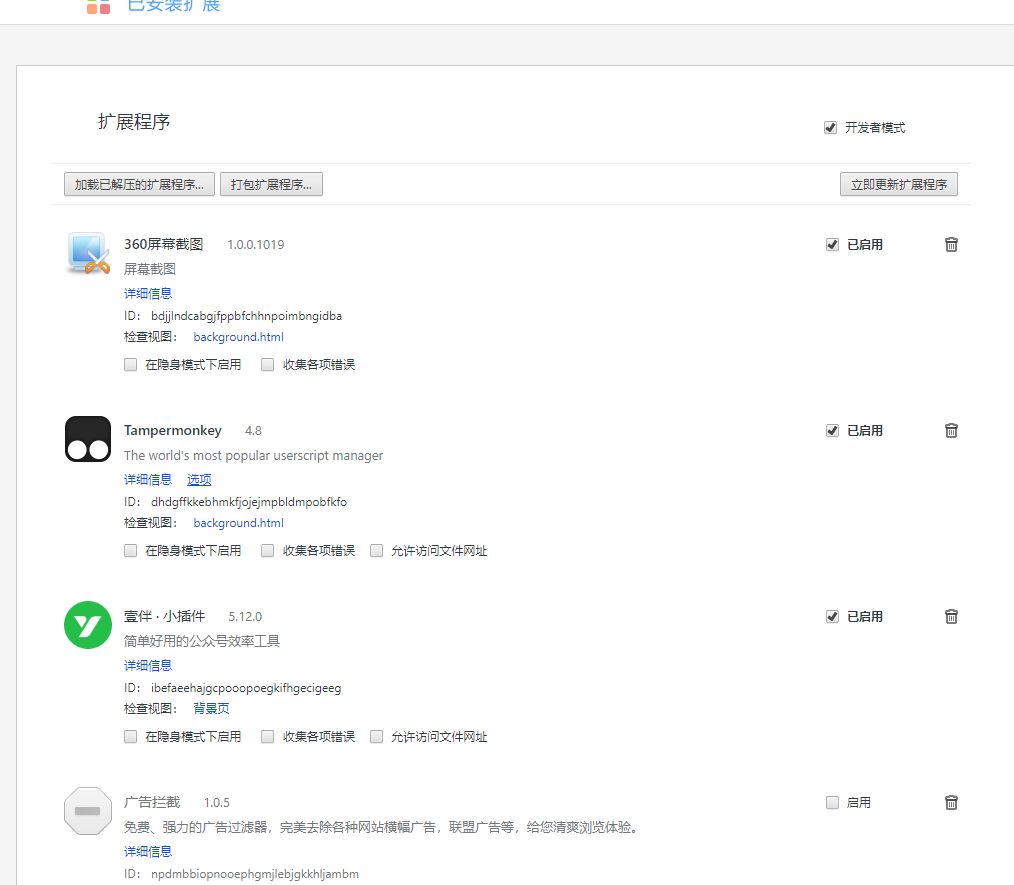
Task: Click Tampermonkey version 4.8
Action: 254,431
